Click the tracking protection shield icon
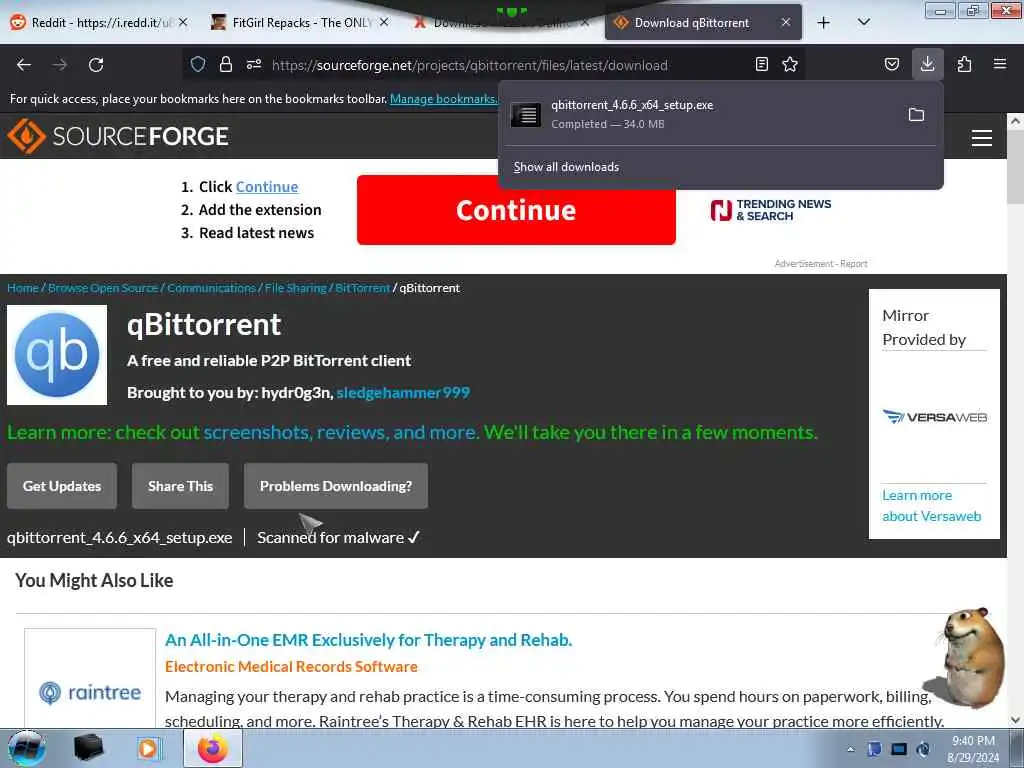The image size is (1024, 768). pos(198,64)
